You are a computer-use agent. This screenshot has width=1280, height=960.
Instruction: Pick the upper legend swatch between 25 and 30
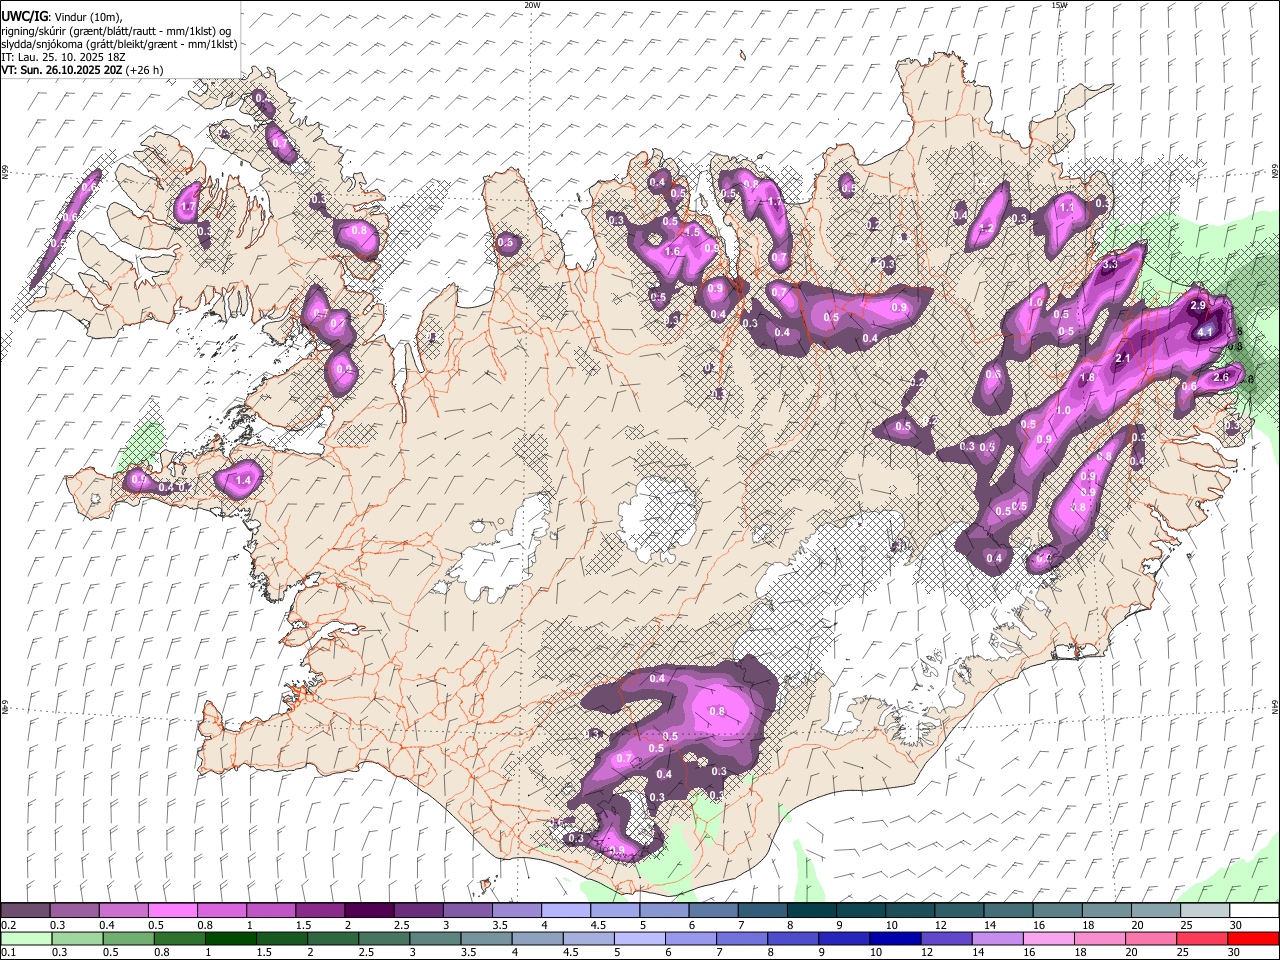(x=1205, y=911)
